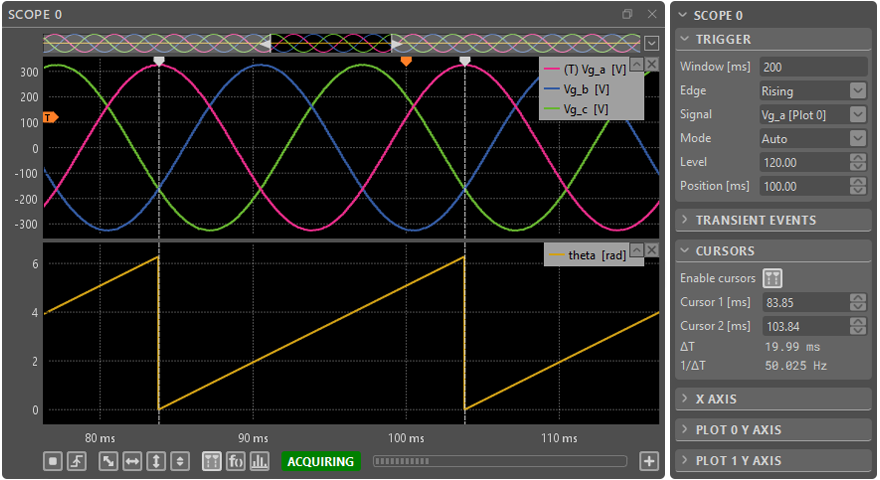Click the horizontal fit arrows icon
This screenshot has height=480, width=880.
[132, 461]
